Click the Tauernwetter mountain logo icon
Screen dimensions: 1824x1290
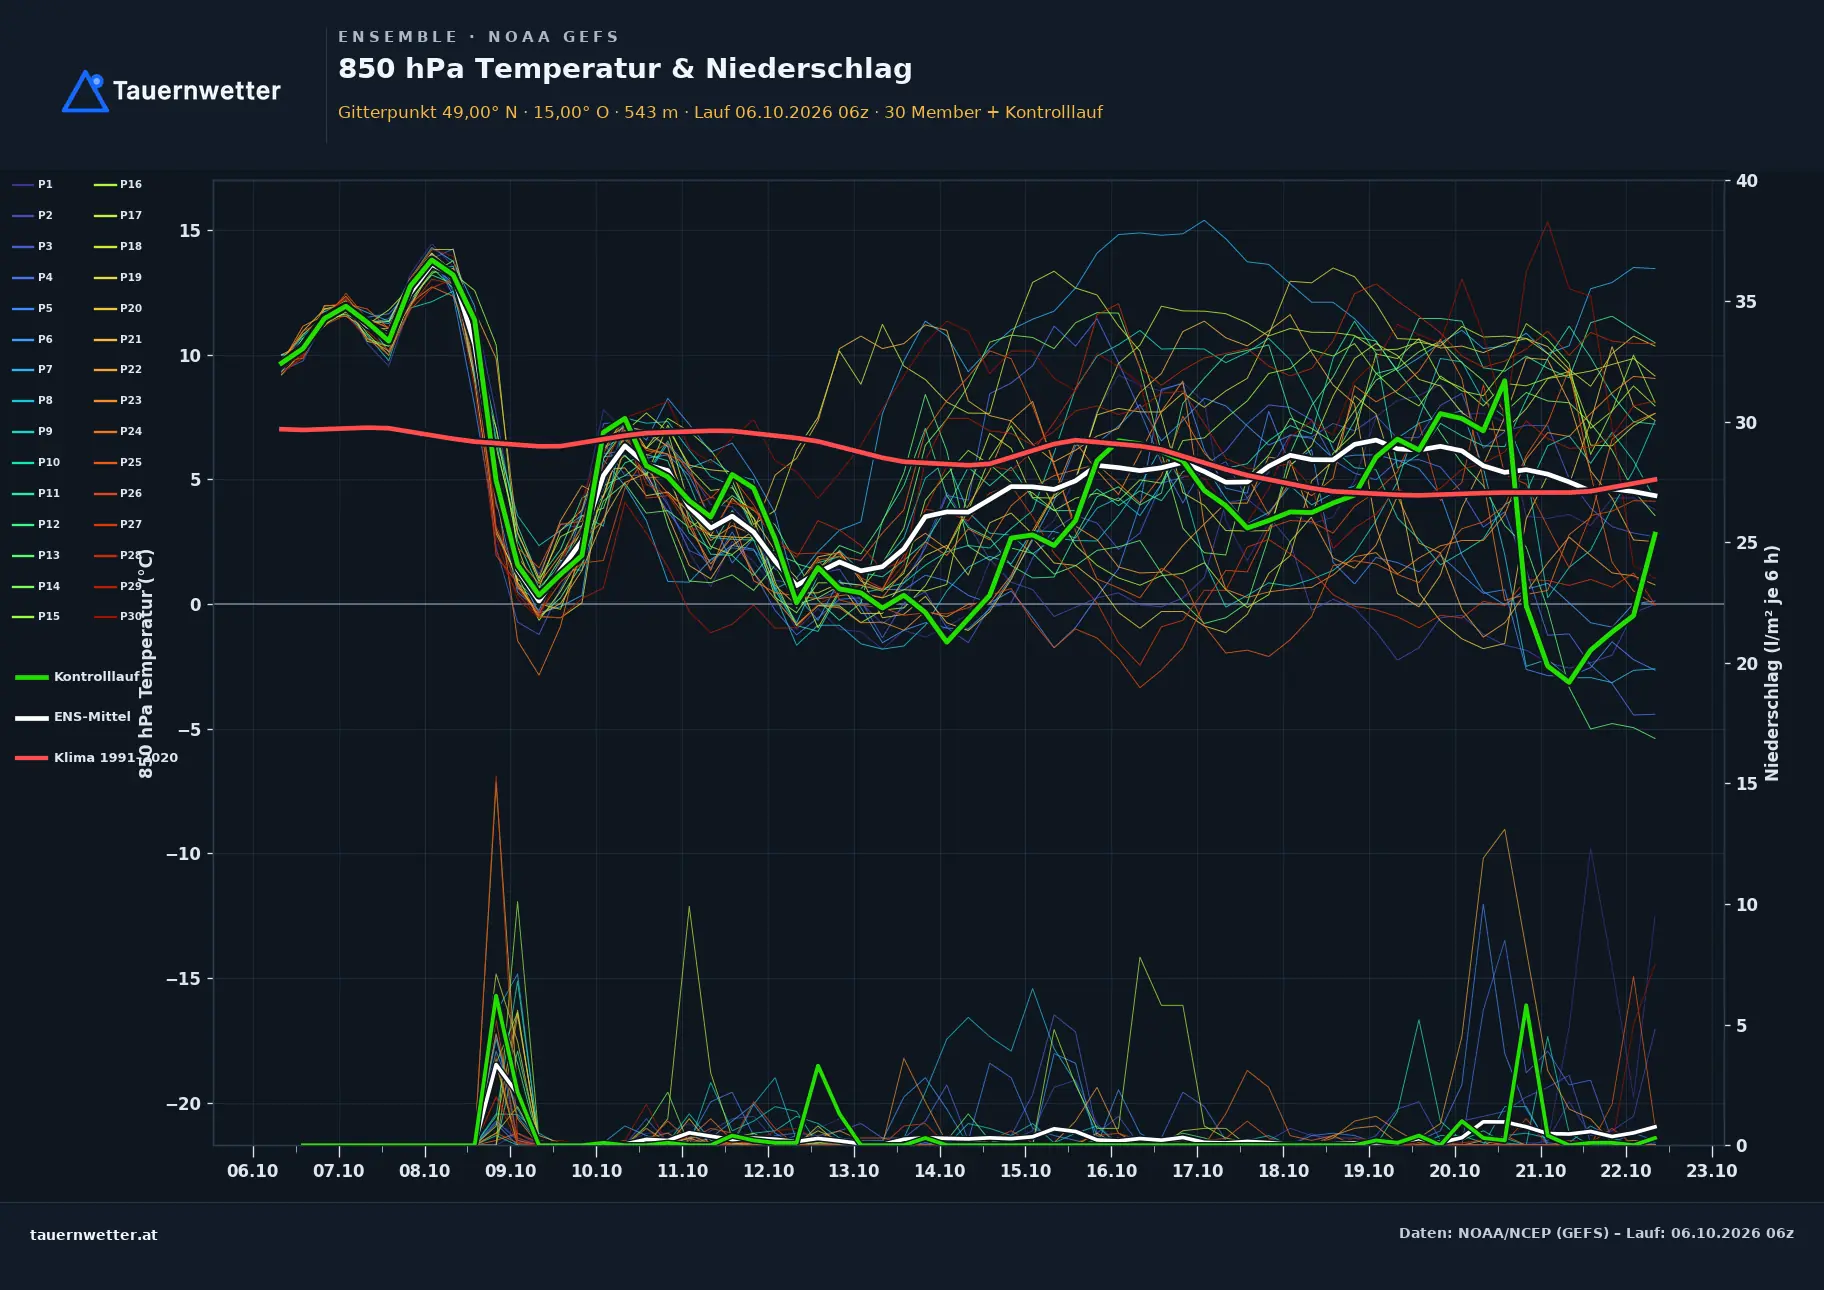85,91
